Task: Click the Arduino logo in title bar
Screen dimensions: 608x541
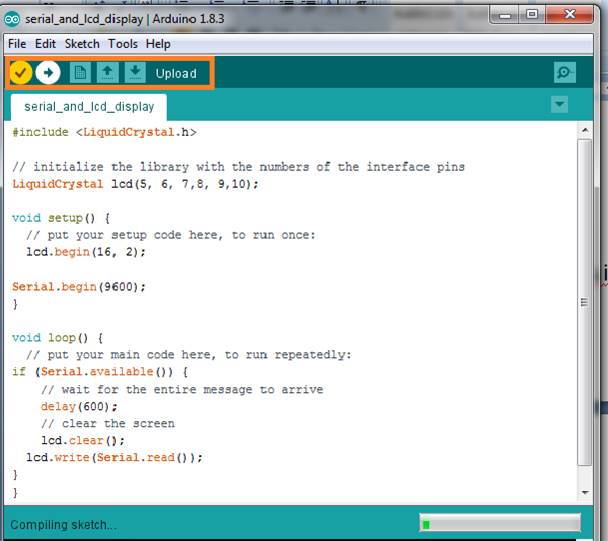Action: (12, 19)
